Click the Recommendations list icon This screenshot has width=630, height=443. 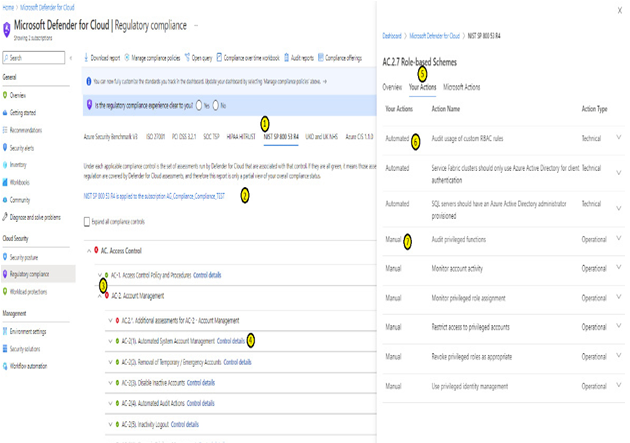click(x=5, y=130)
